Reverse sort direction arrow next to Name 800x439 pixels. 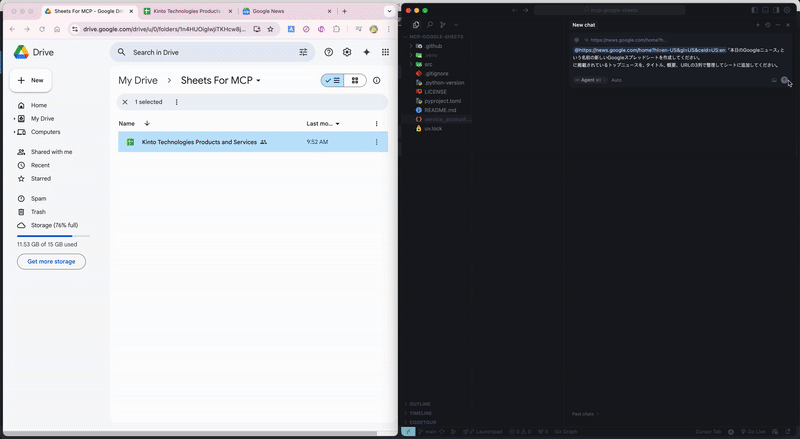click(x=147, y=124)
